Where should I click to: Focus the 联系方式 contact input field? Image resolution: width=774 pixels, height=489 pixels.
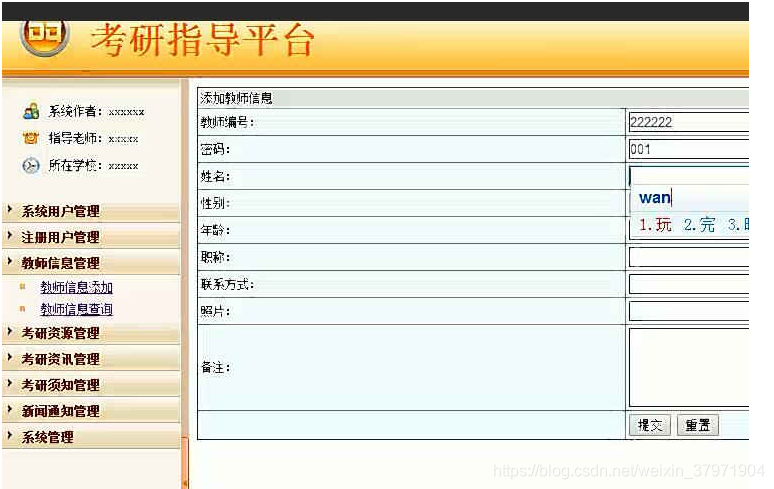tap(689, 284)
